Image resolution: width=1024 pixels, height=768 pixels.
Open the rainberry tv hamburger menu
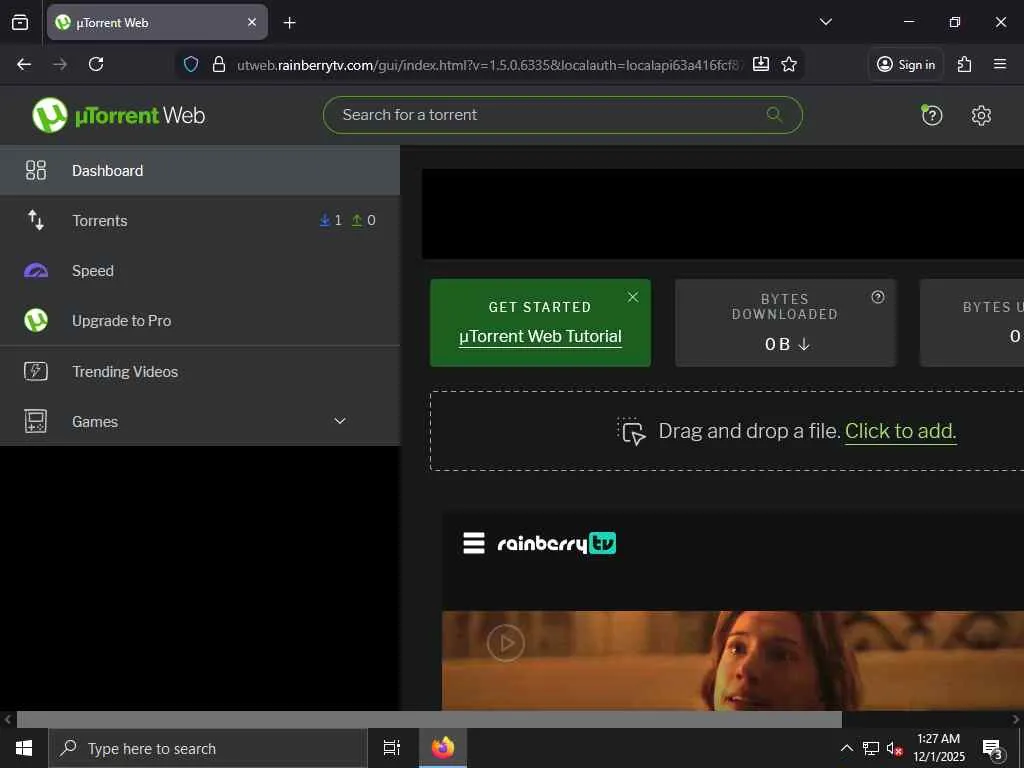pos(474,543)
